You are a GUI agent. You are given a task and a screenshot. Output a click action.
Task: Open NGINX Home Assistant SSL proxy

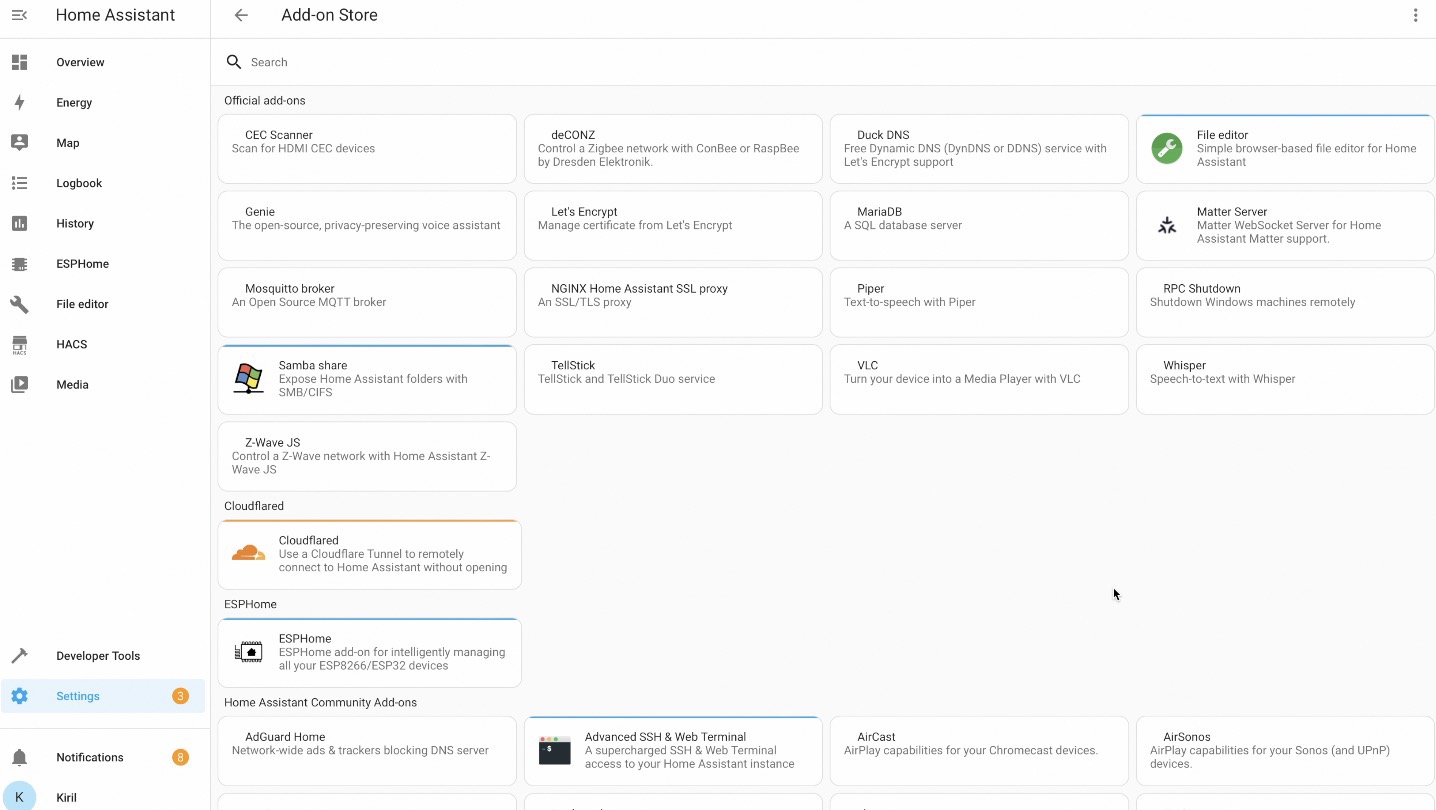[673, 302]
